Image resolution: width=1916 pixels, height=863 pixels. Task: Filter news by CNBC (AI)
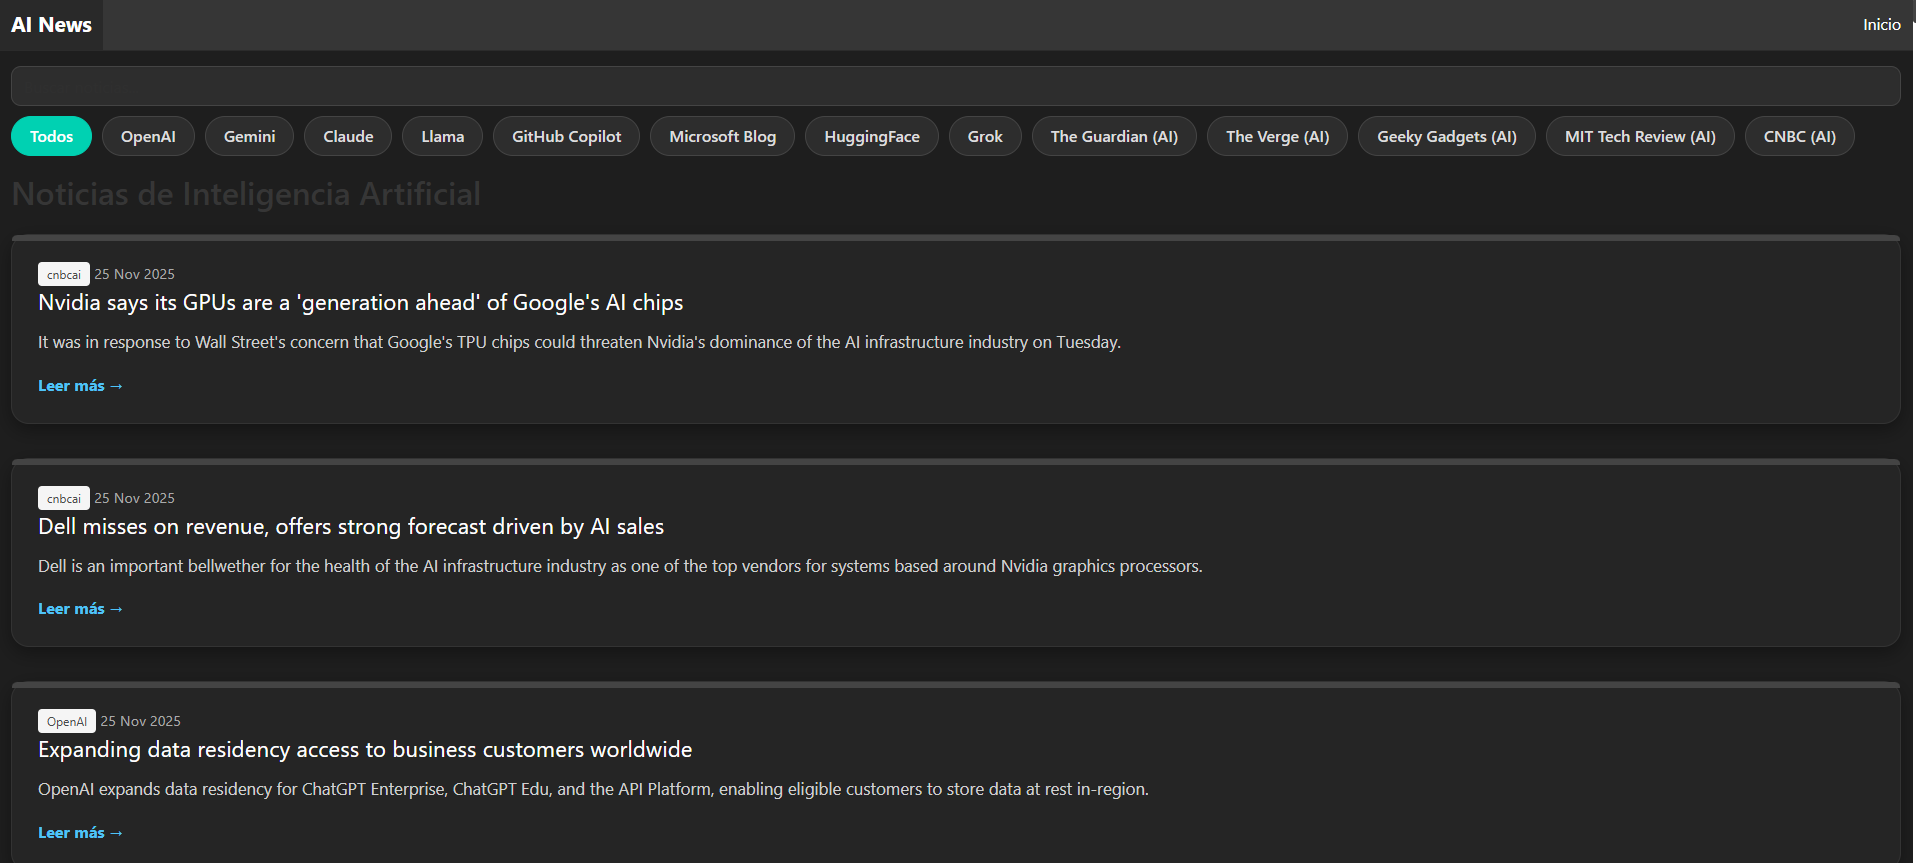tap(1799, 137)
